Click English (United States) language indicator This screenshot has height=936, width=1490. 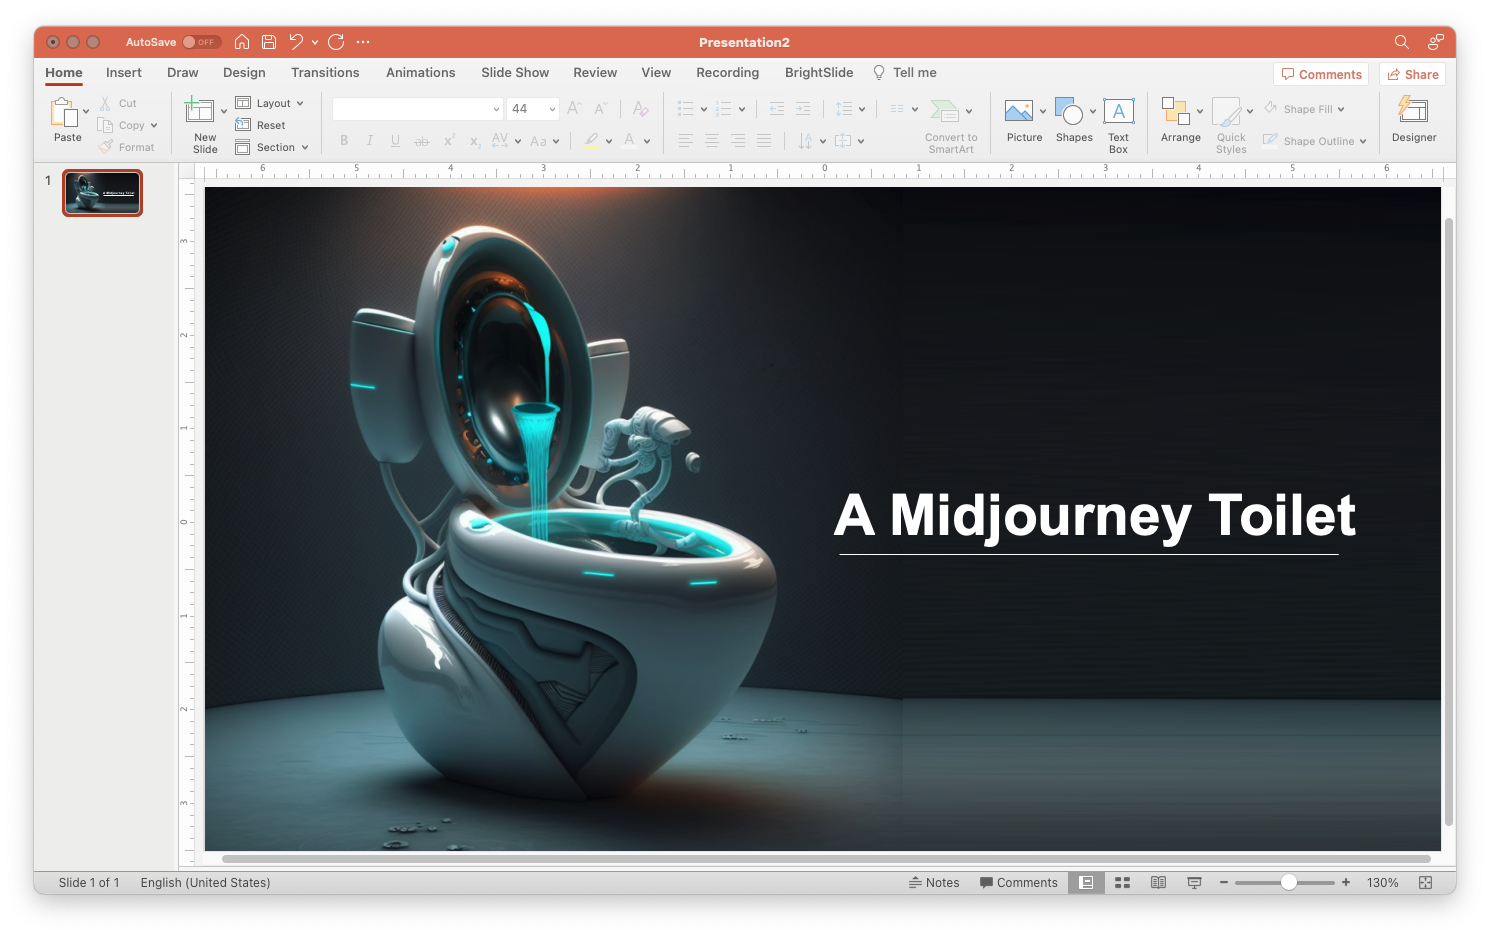(x=205, y=883)
